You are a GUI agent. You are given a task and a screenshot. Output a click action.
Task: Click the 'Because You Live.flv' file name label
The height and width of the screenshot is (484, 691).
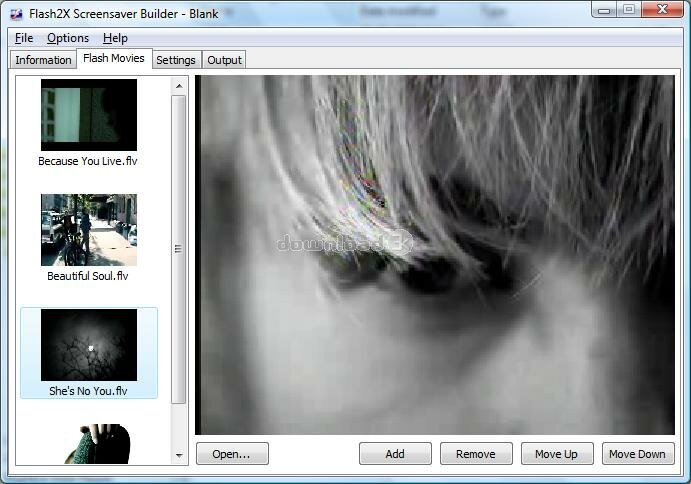tap(88, 161)
